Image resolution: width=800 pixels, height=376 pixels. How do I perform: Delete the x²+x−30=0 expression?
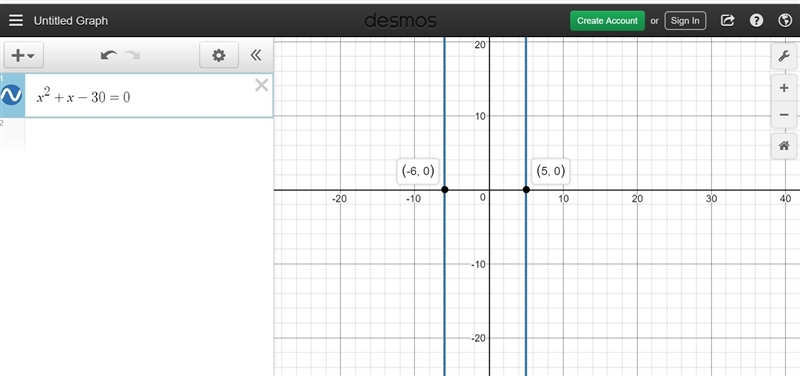261,85
